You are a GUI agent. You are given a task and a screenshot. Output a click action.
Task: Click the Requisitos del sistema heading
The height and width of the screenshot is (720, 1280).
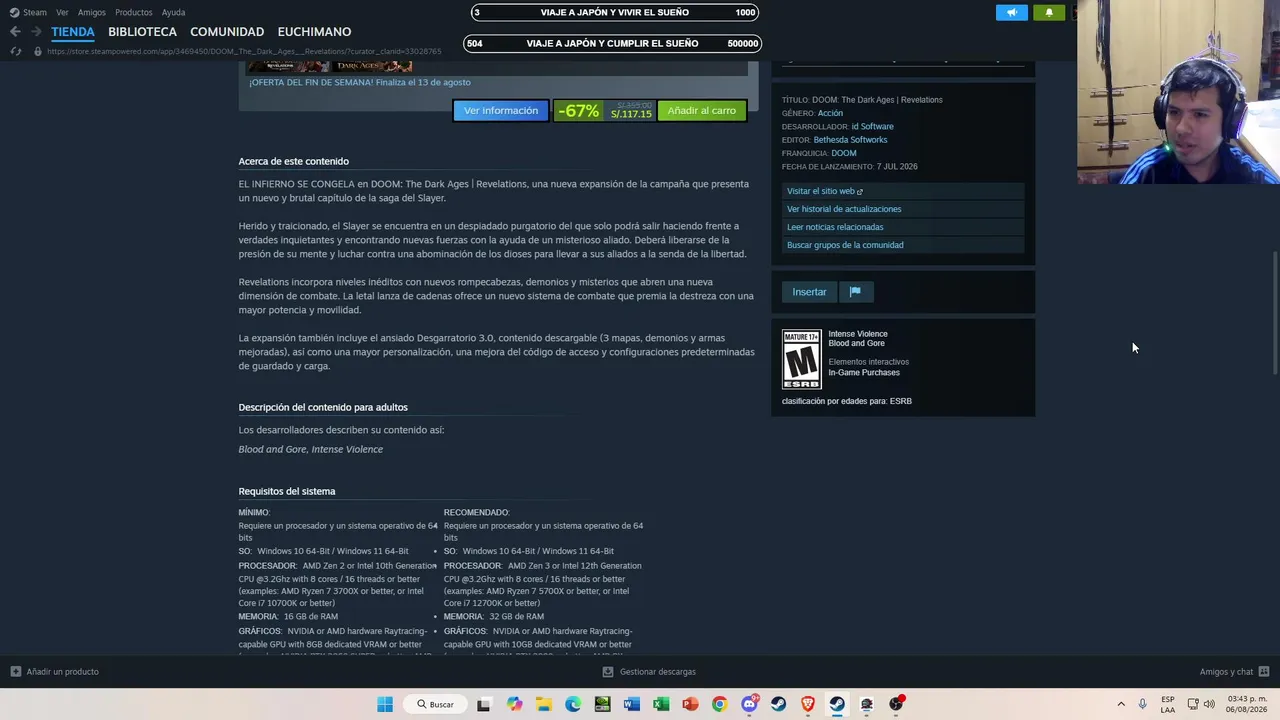(287, 492)
